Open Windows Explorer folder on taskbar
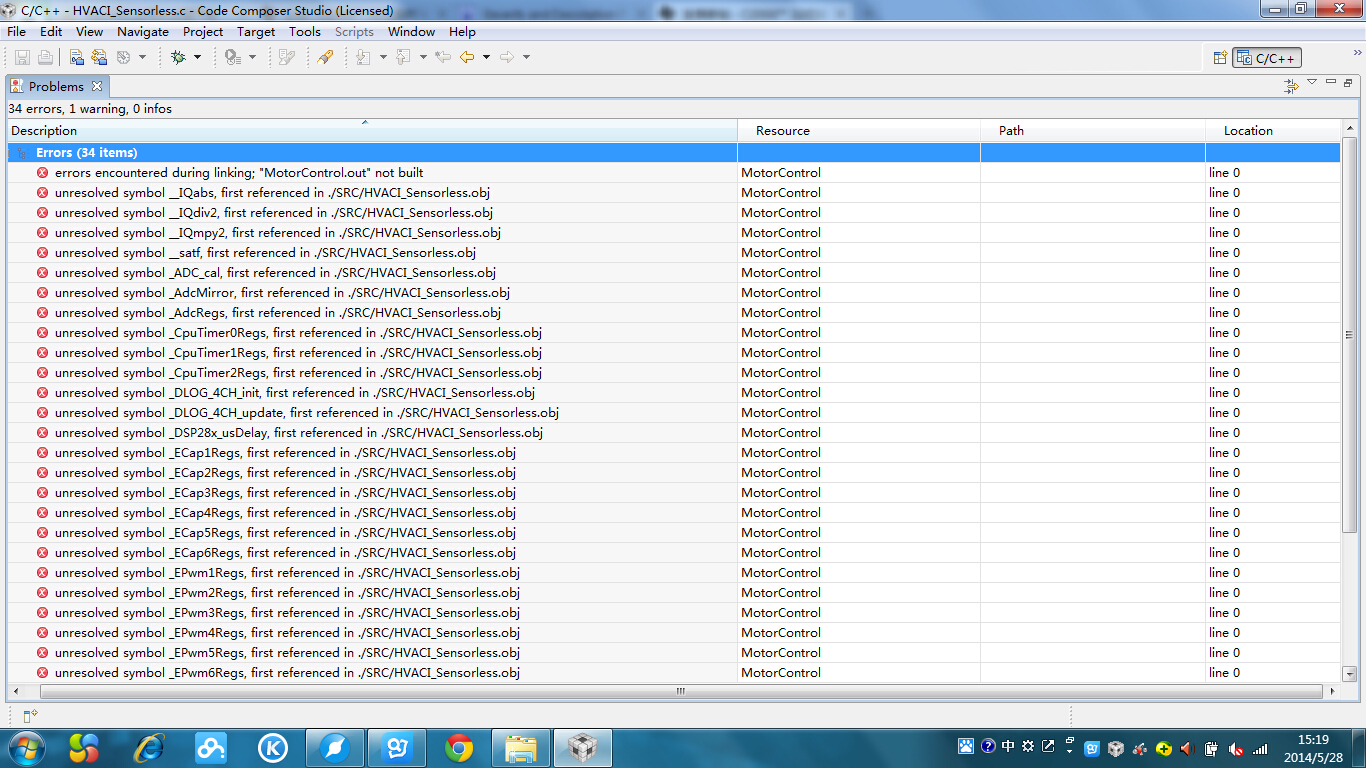The width and height of the screenshot is (1366, 768). [521, 748]
